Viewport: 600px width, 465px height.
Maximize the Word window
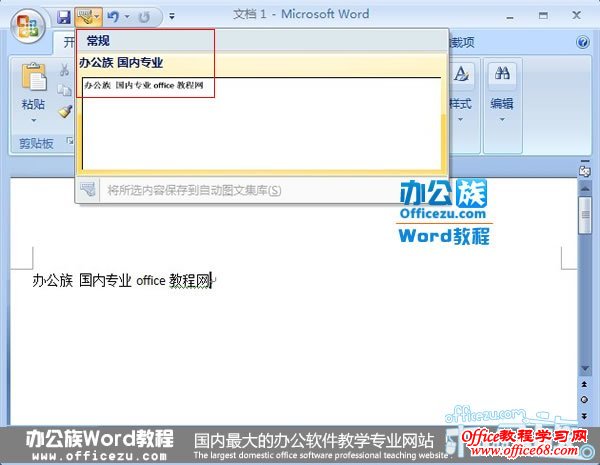[x=543, y=16]
